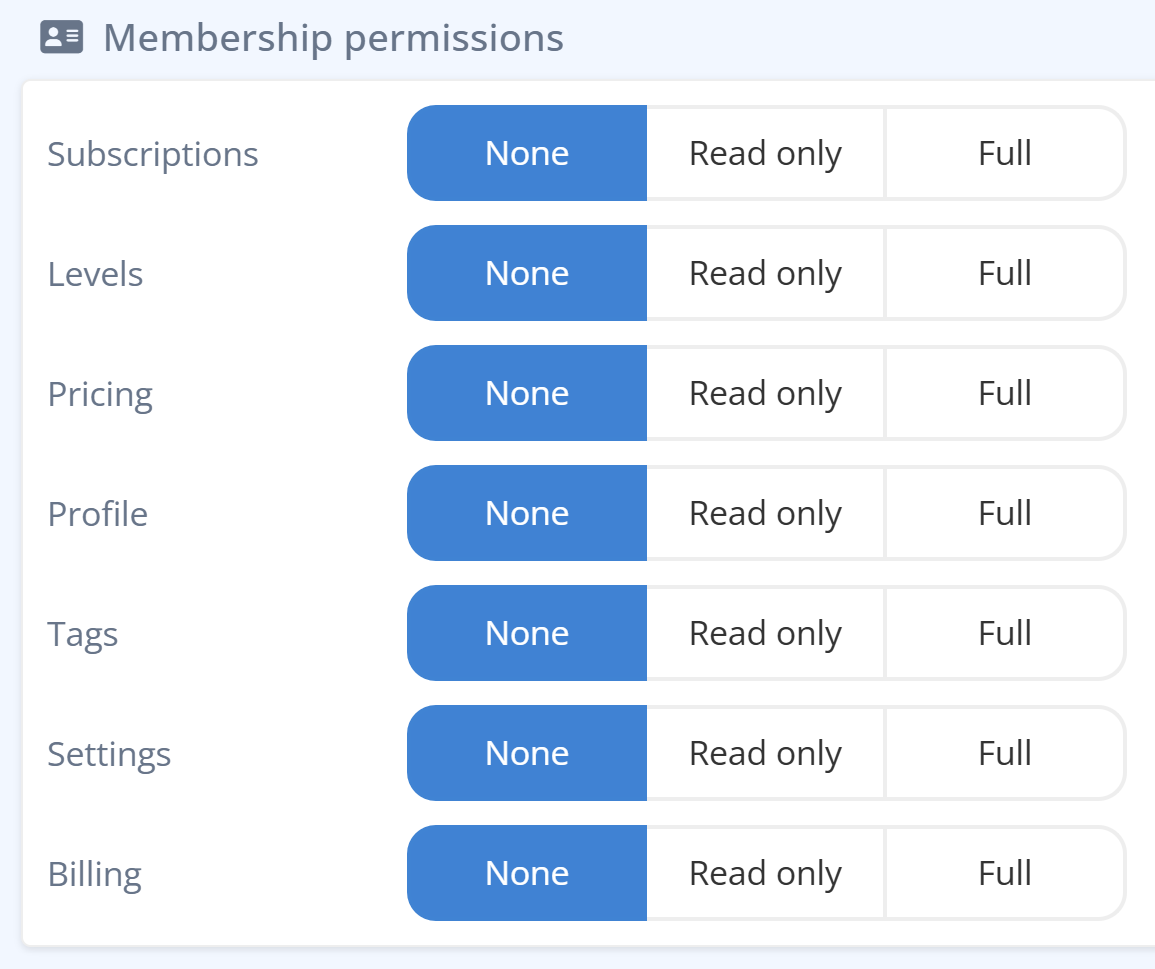Click the None option for Tags
This screenshot has width=1155, height=969.
[527, 633]
